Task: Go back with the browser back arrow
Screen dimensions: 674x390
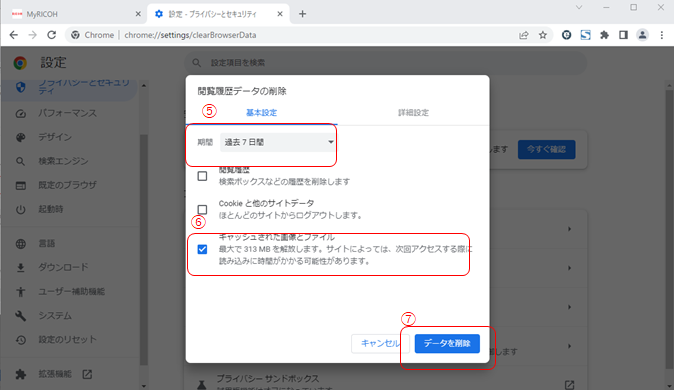Action: point(14,35)
